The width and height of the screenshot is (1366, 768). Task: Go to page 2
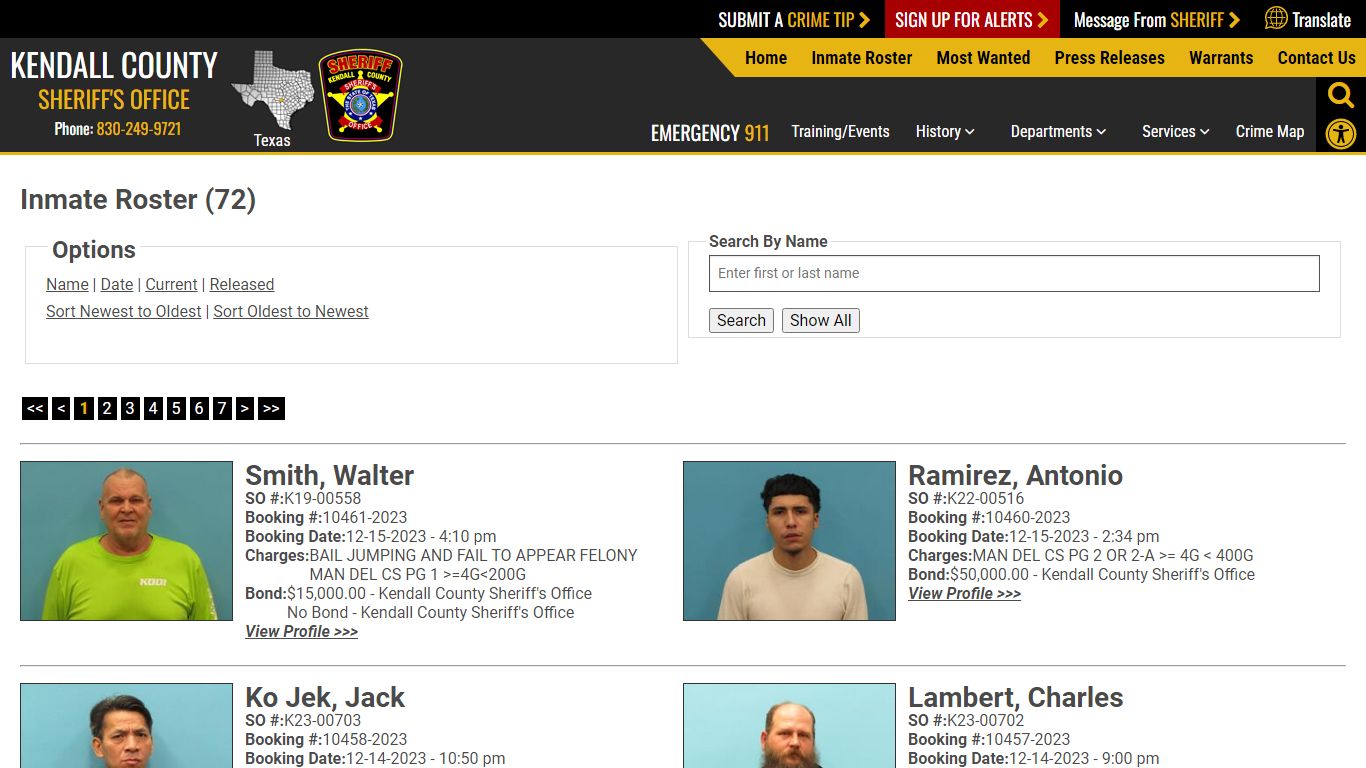107,408
